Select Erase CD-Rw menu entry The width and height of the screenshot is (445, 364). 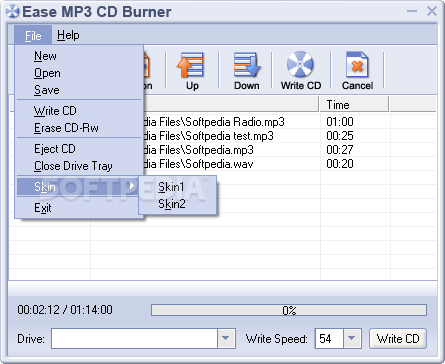click(79, 128)
